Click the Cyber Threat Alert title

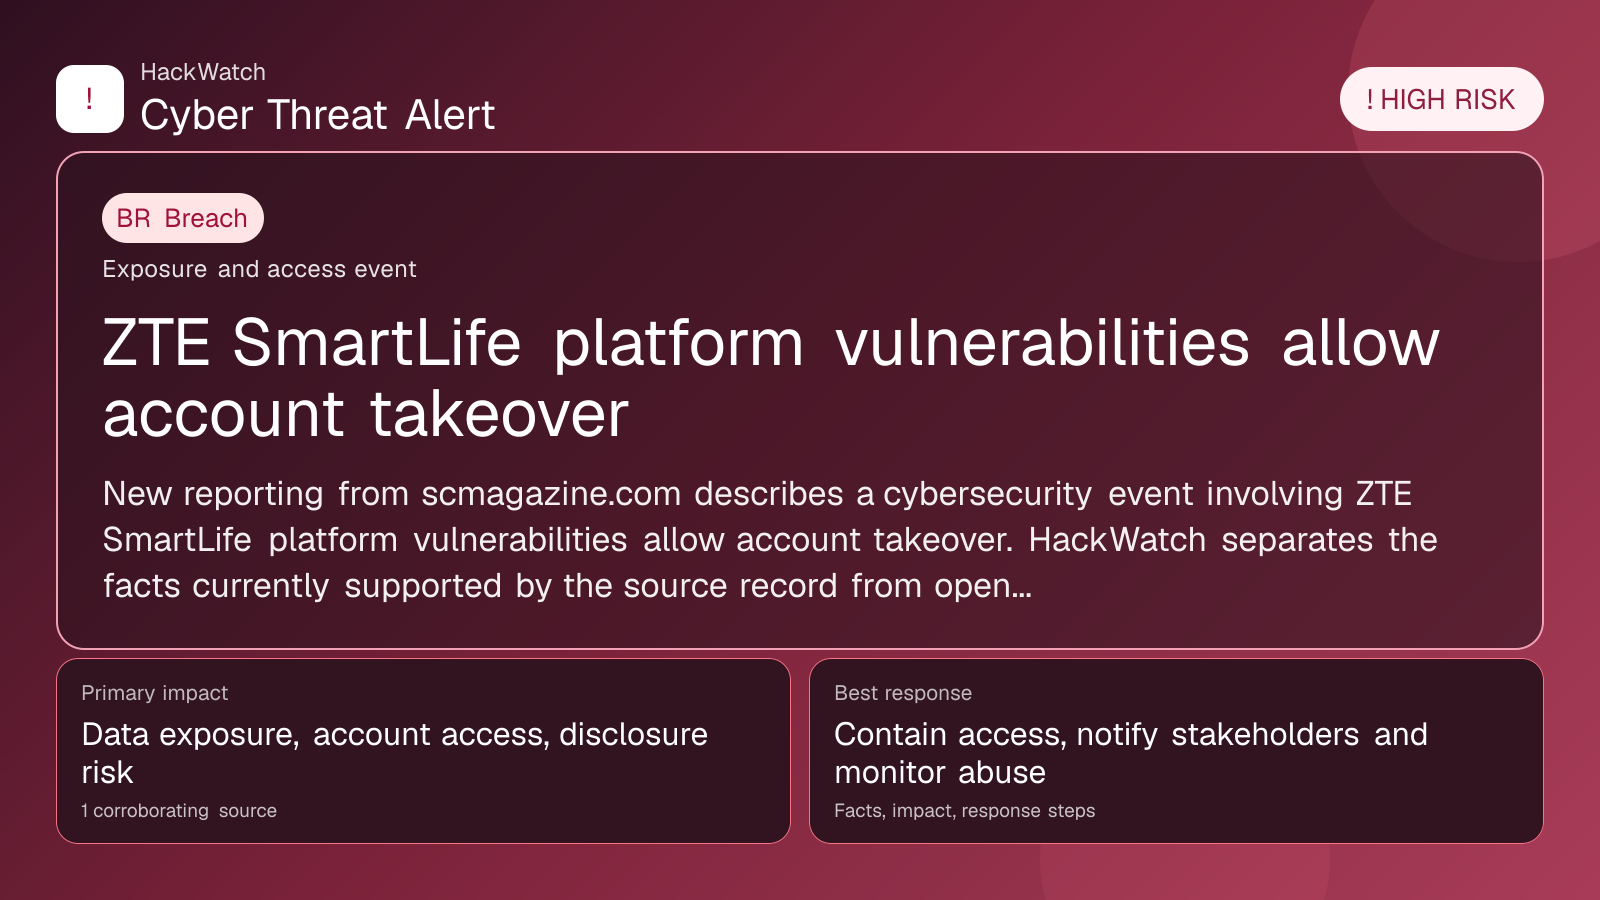coord(317,115)
